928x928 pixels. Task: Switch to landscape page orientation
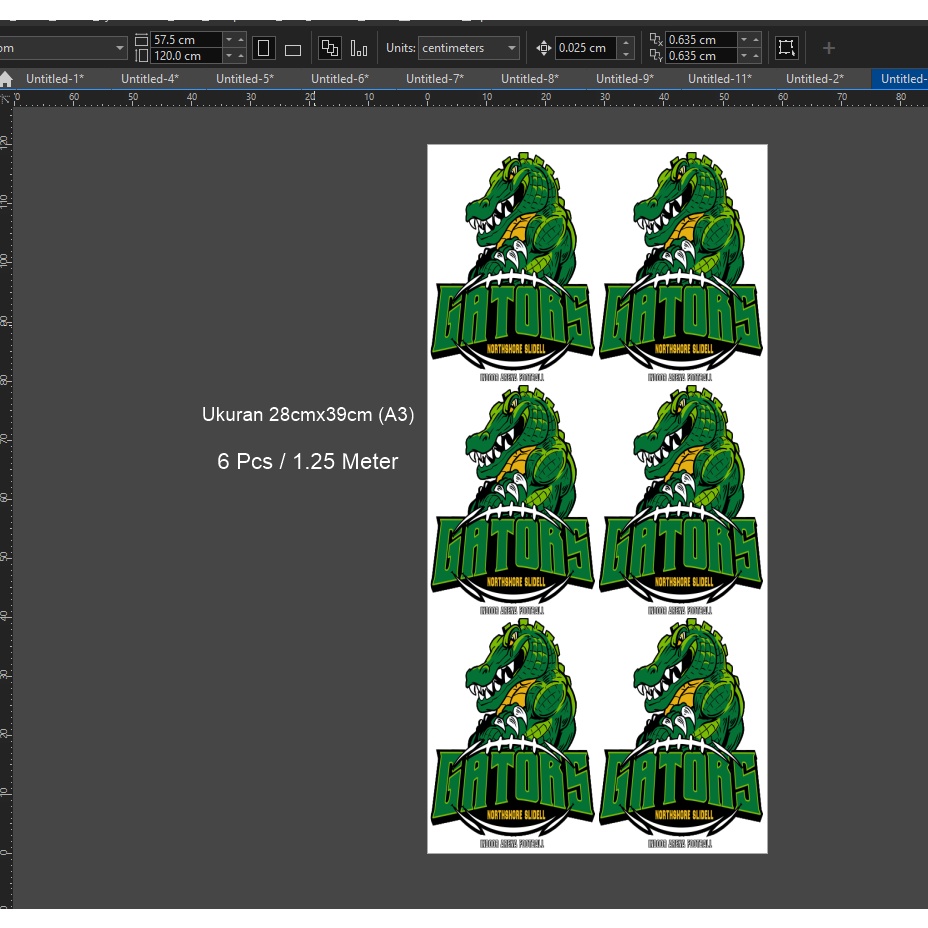(292, 48)
